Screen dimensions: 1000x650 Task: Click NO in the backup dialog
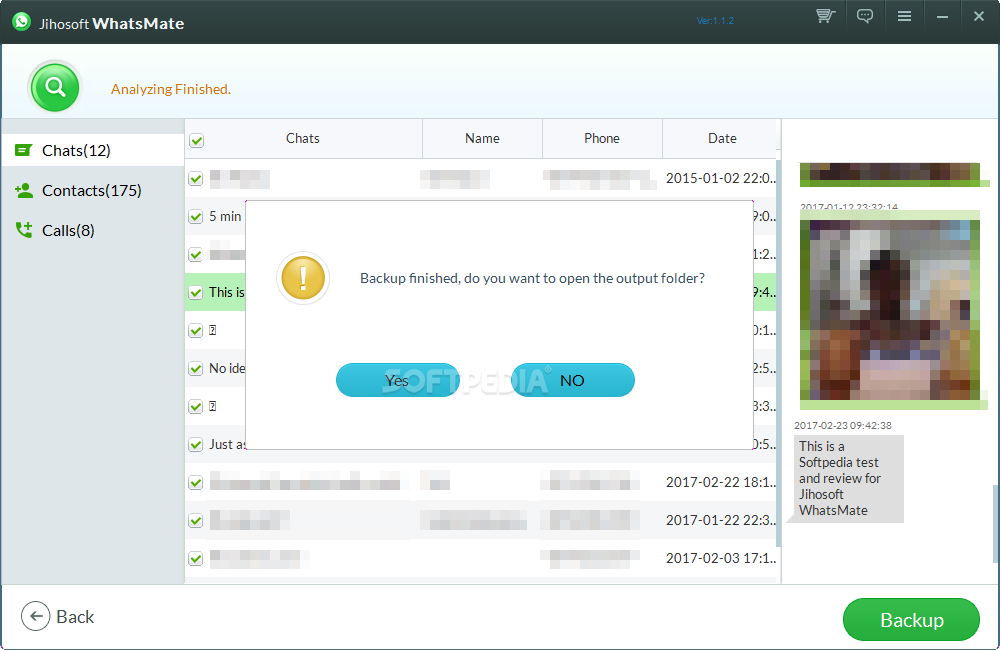pos(573,380)
